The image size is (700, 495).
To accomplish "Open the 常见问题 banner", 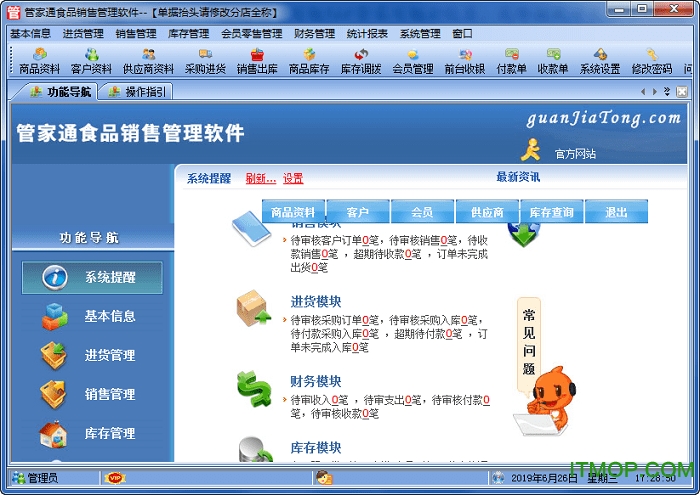I will [x=529, y=342].
